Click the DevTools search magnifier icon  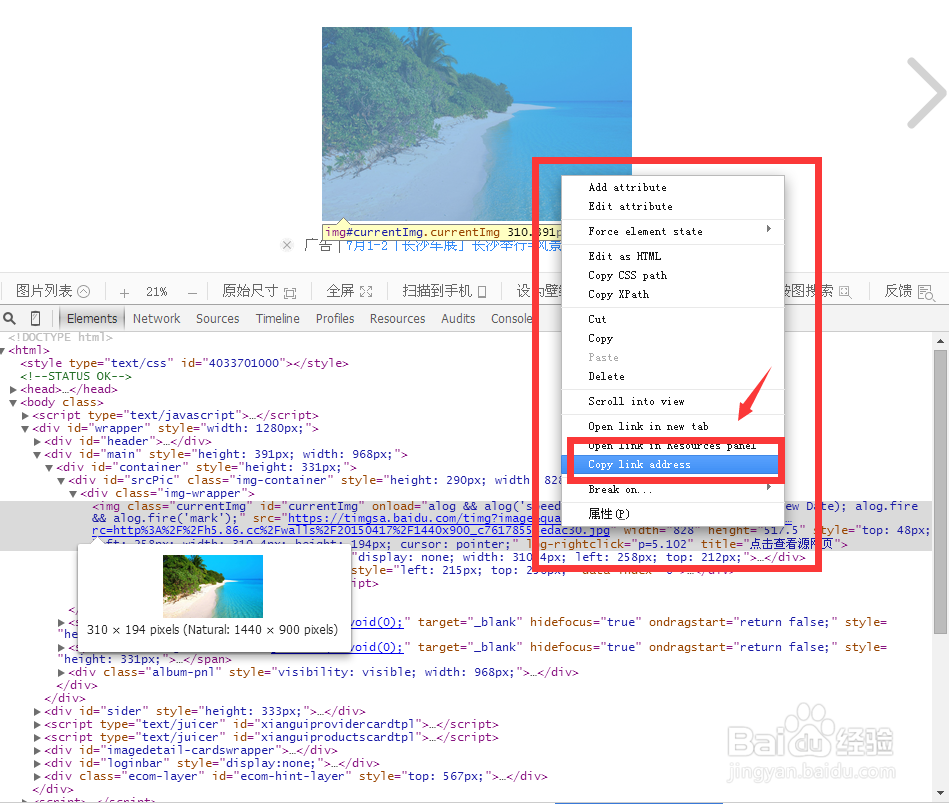click(x=10, y=318)
